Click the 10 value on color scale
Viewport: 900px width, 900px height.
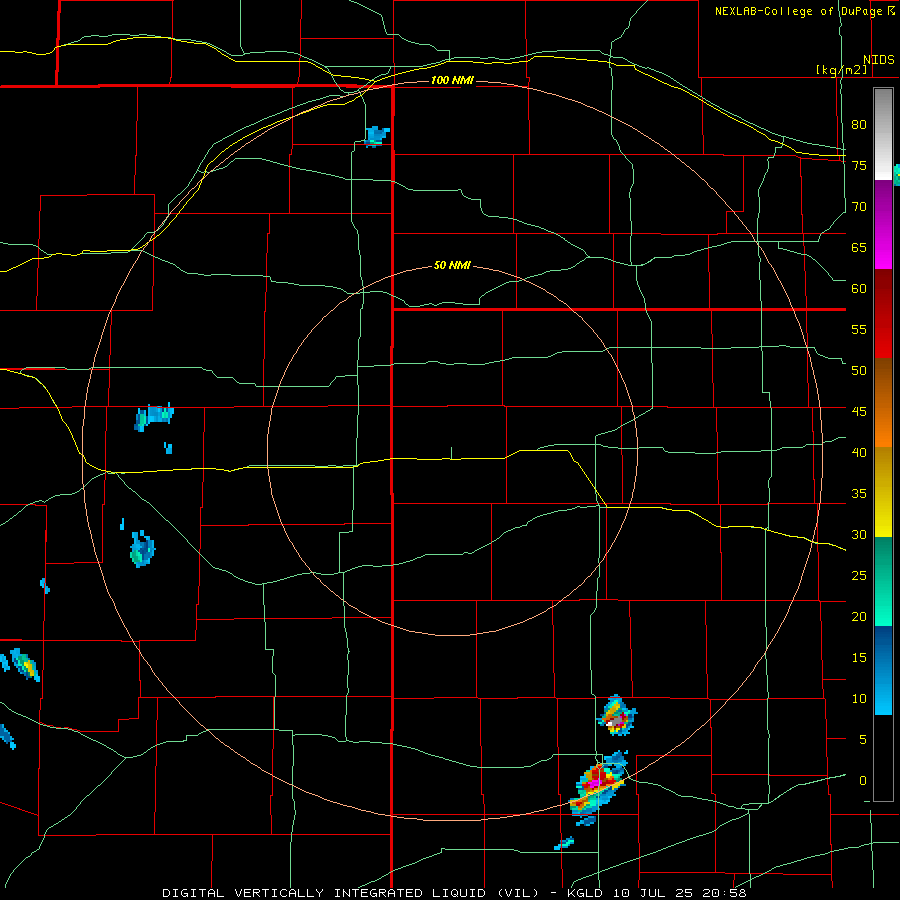tap(859, 699)
